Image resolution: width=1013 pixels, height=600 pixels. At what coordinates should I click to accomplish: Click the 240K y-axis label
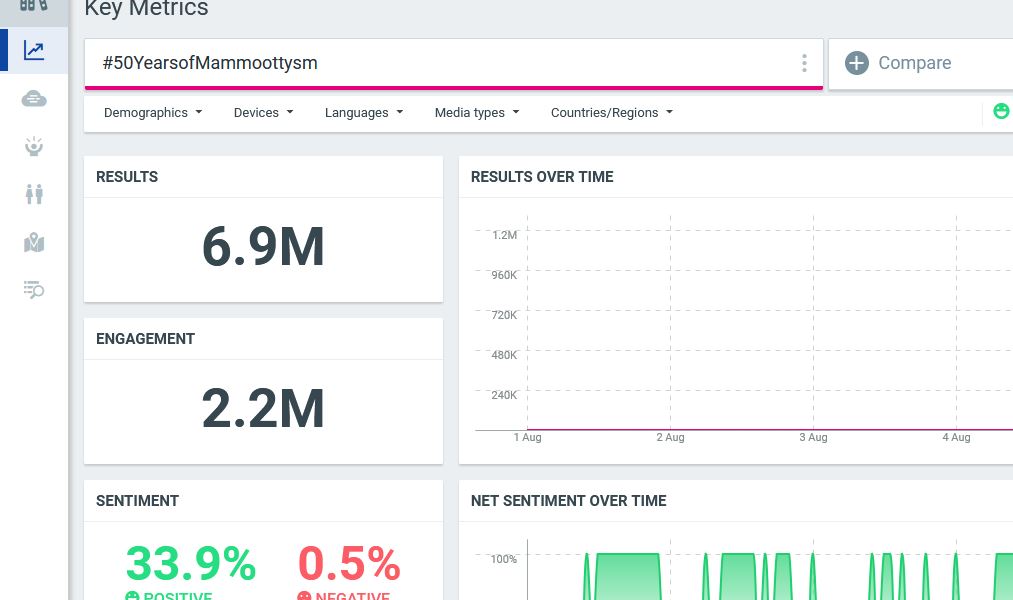click(504, 395)
